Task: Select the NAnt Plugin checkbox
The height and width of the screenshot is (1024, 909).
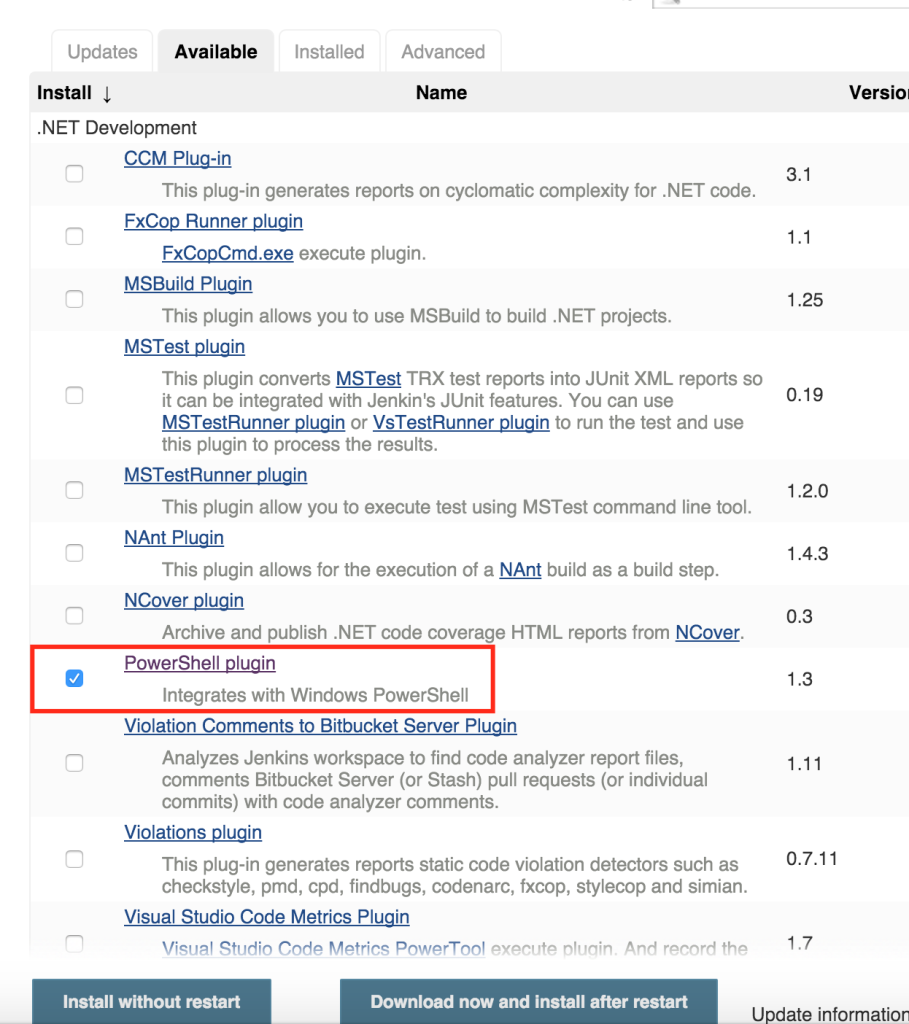Action: (74, 553)
